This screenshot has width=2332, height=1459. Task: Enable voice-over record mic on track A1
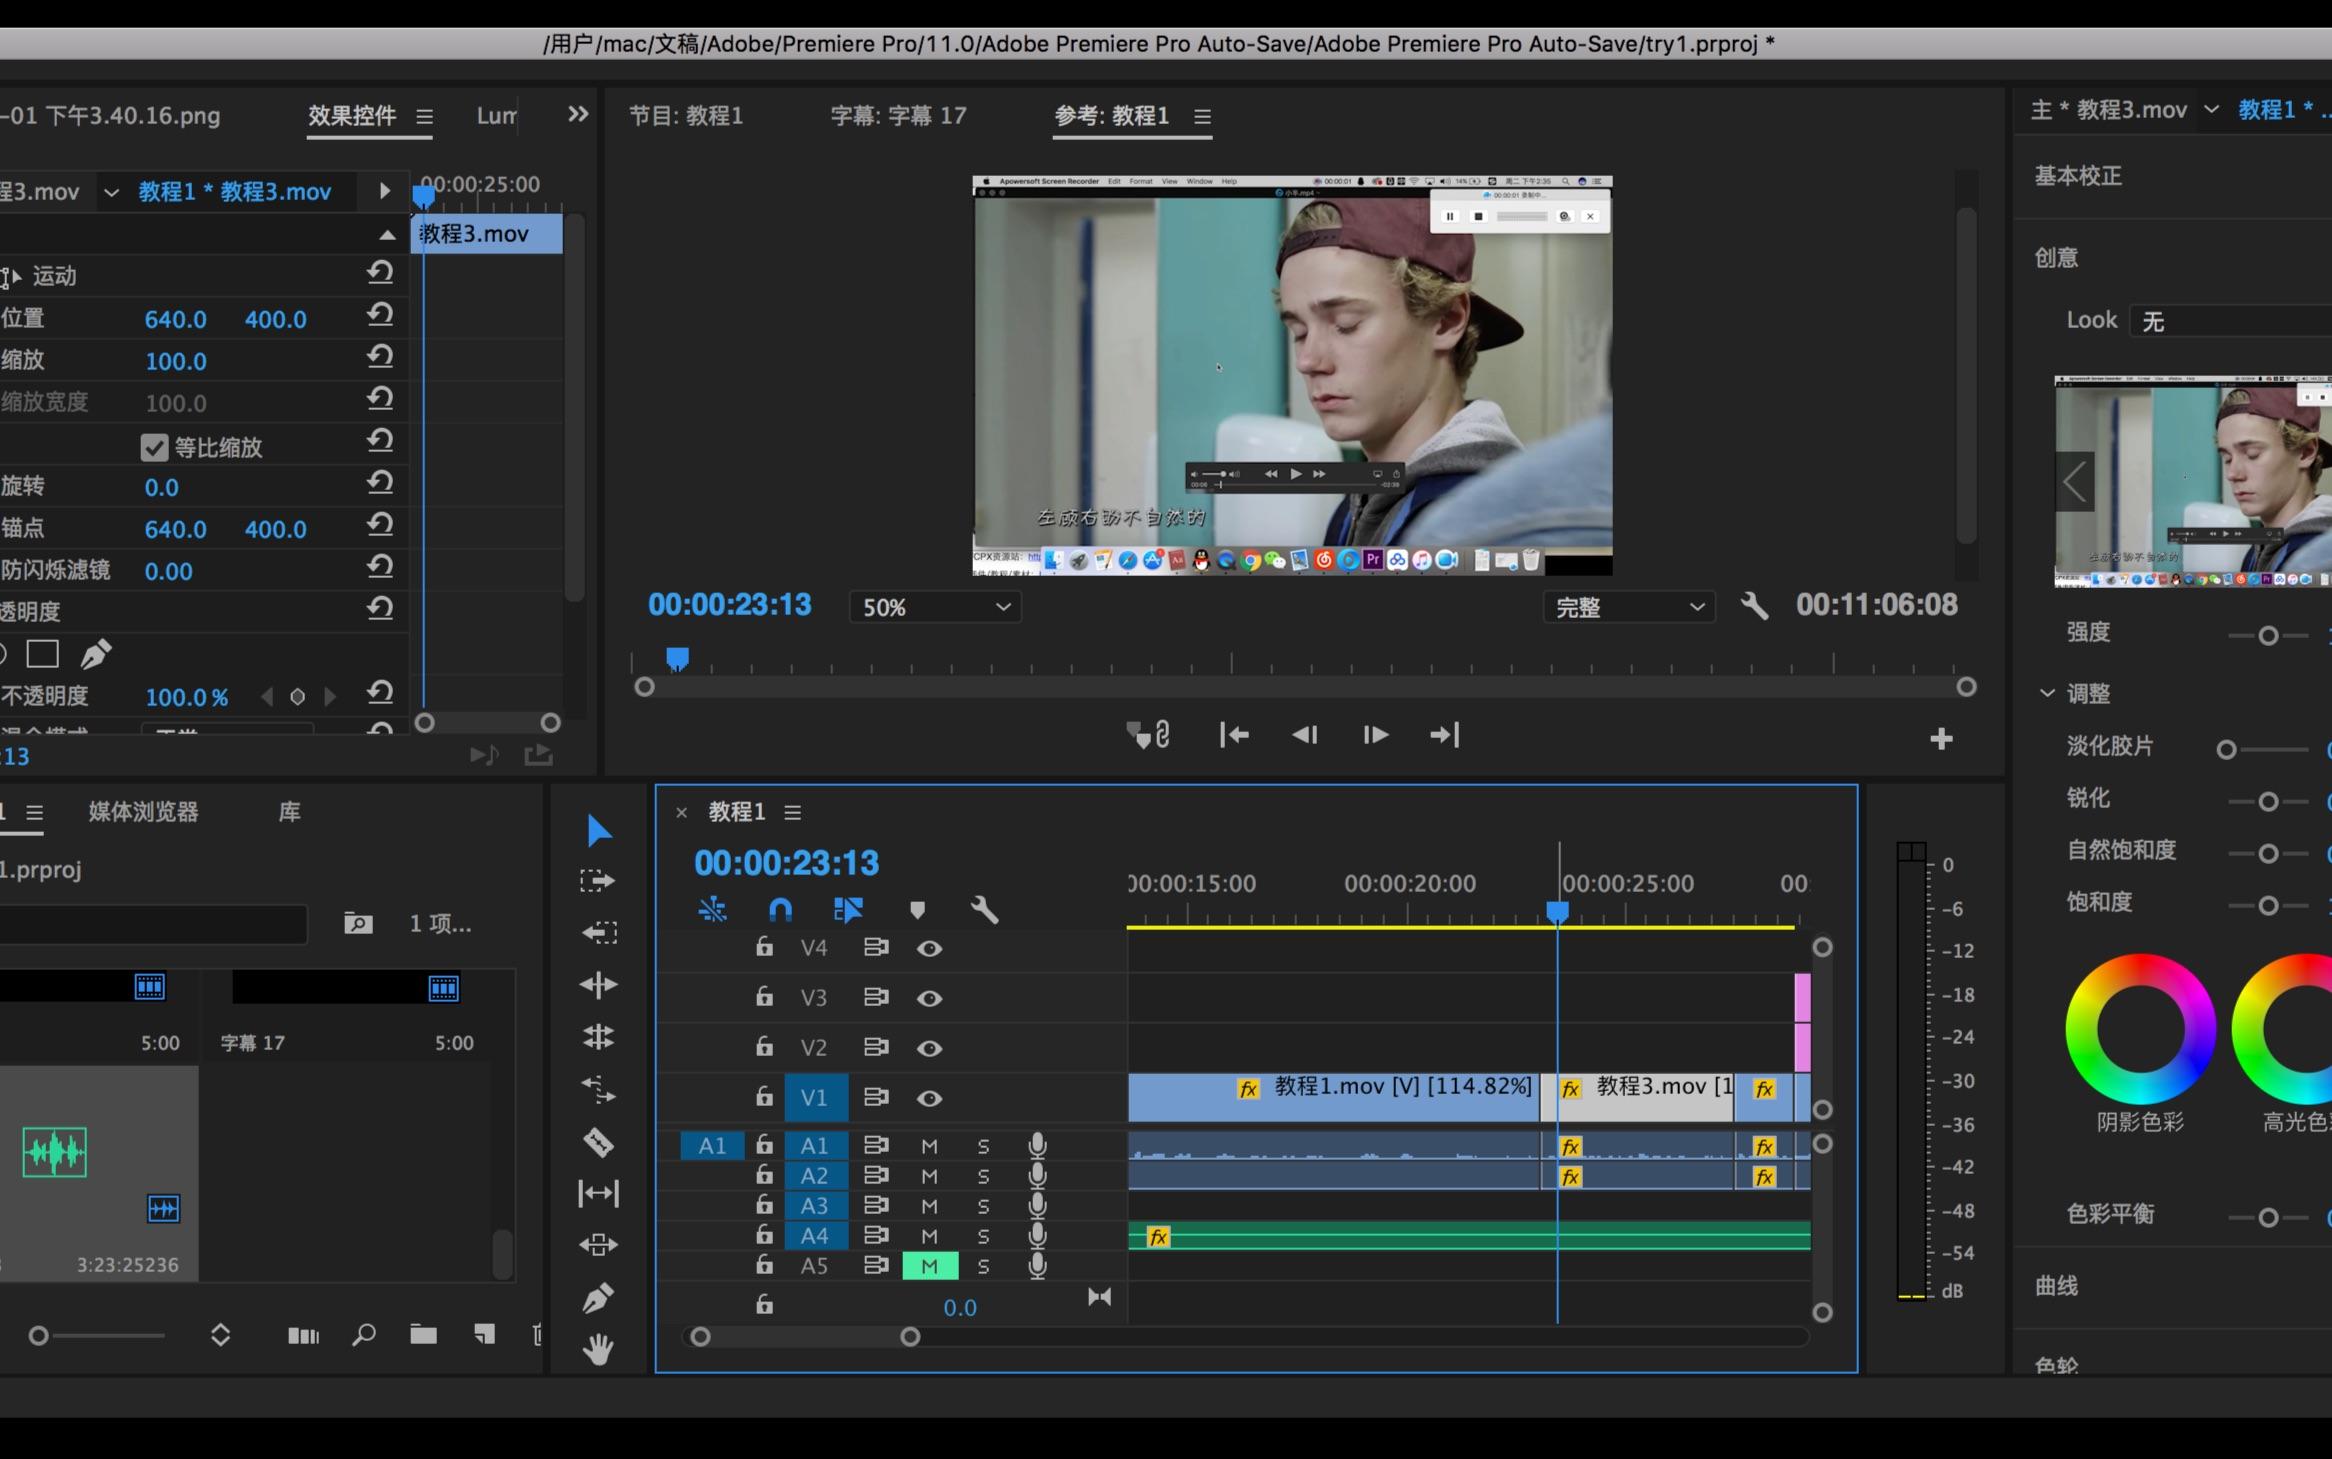[1038, 1146]
